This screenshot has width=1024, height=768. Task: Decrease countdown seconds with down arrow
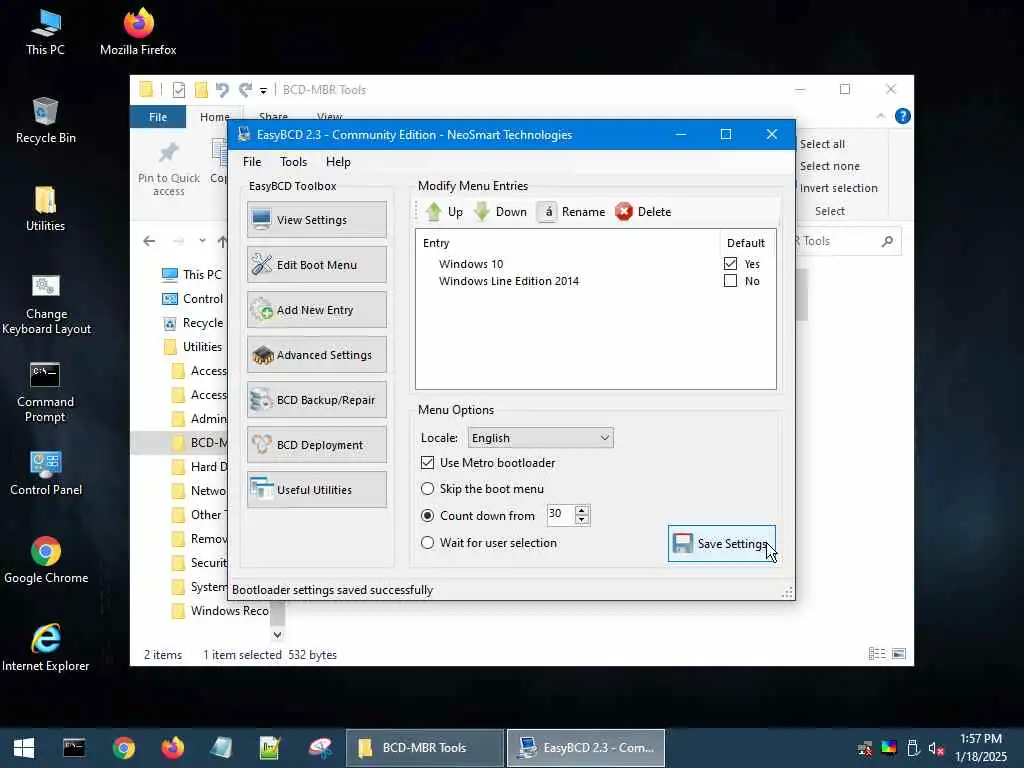[582, 520]
